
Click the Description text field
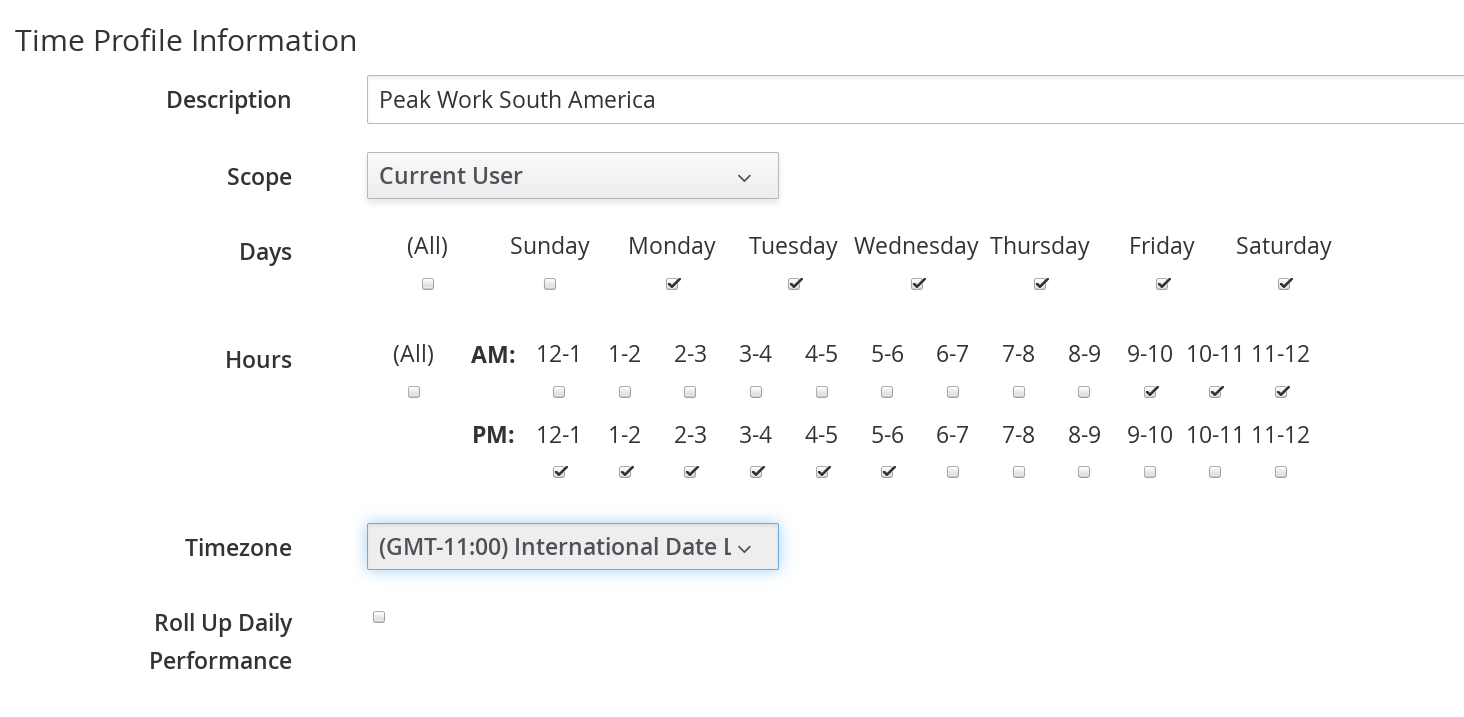[x=914, y=100]
